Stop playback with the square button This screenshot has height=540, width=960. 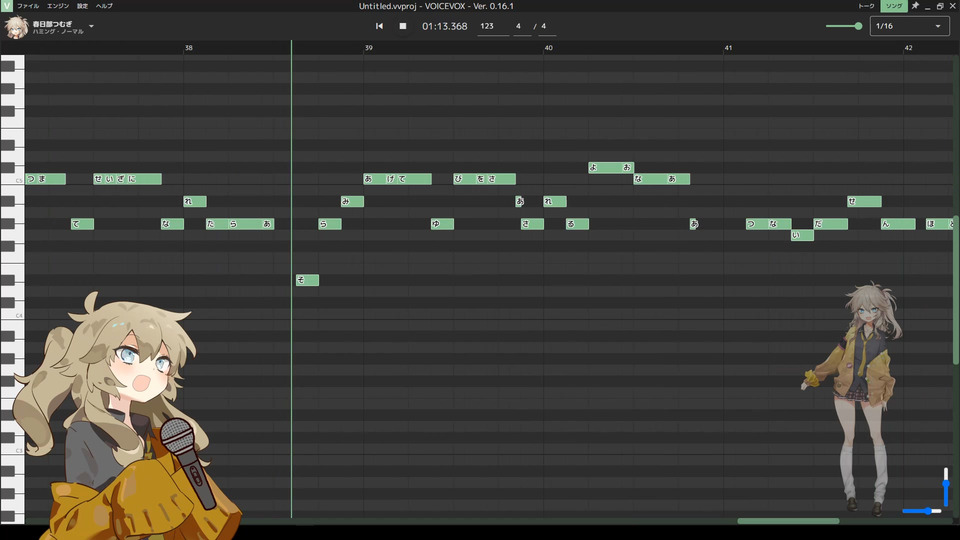pyautogui.click(x=402, y=26)
